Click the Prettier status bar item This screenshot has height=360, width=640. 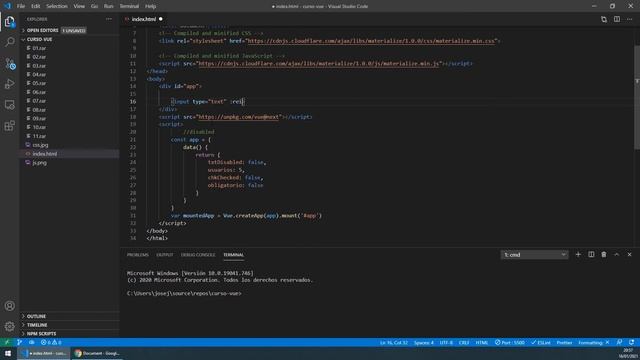564,342
